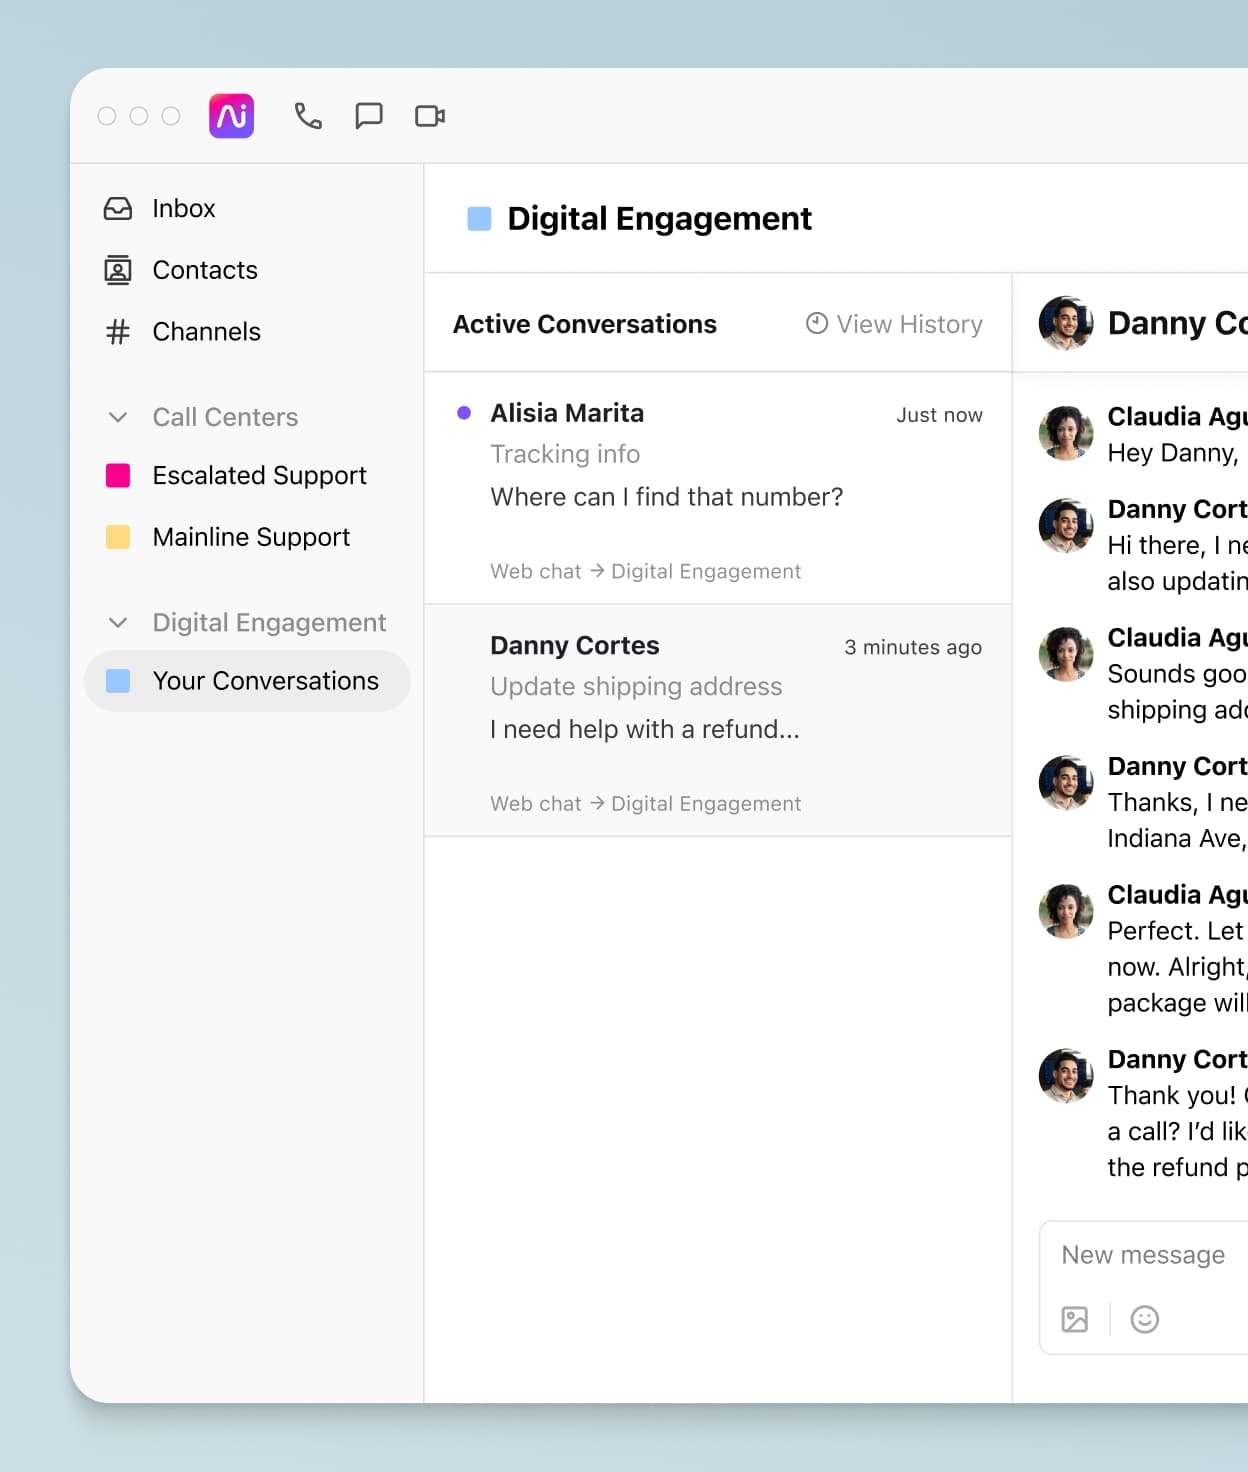Image resolution: width=1248 pixels, height=1472 pixels.
Task: Click the phone call icon in the top bar
Action: tap(308, 116)
